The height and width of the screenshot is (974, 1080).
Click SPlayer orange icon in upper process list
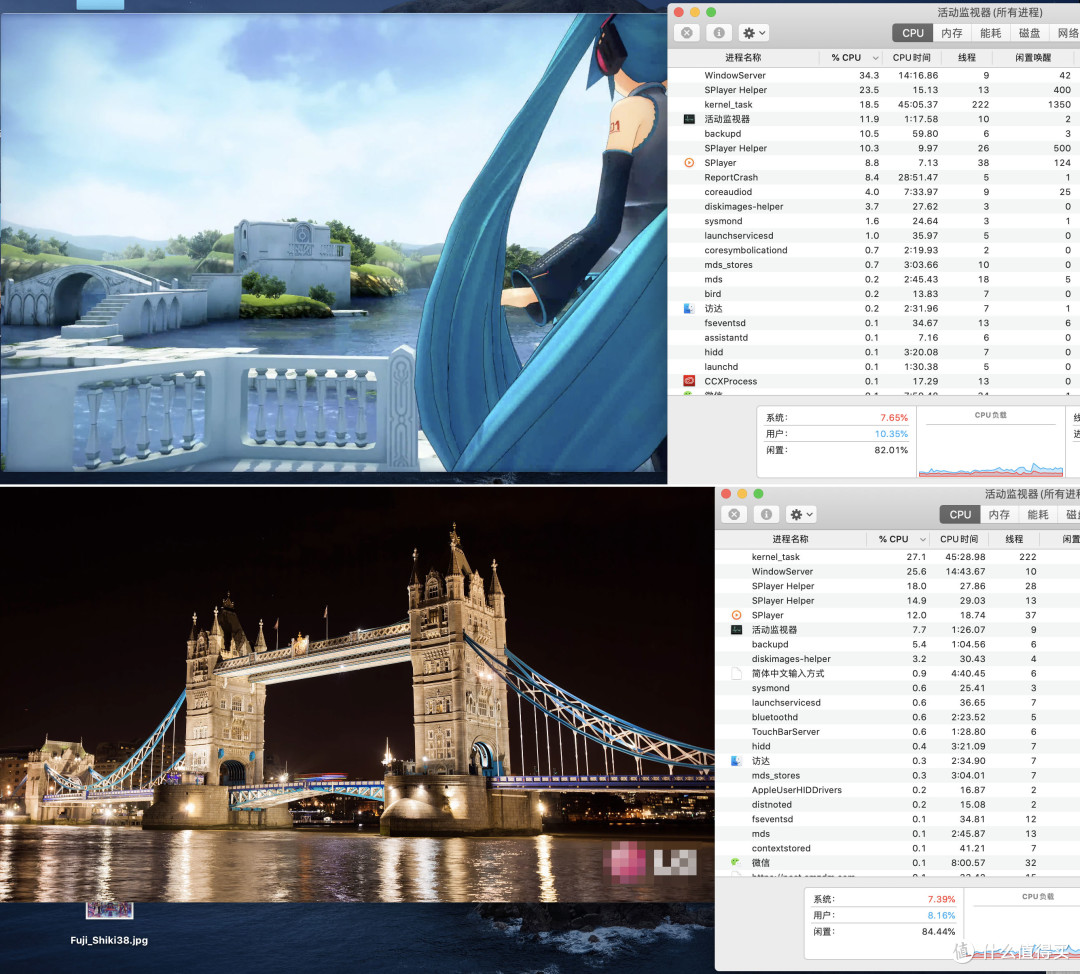pos(689,163)
